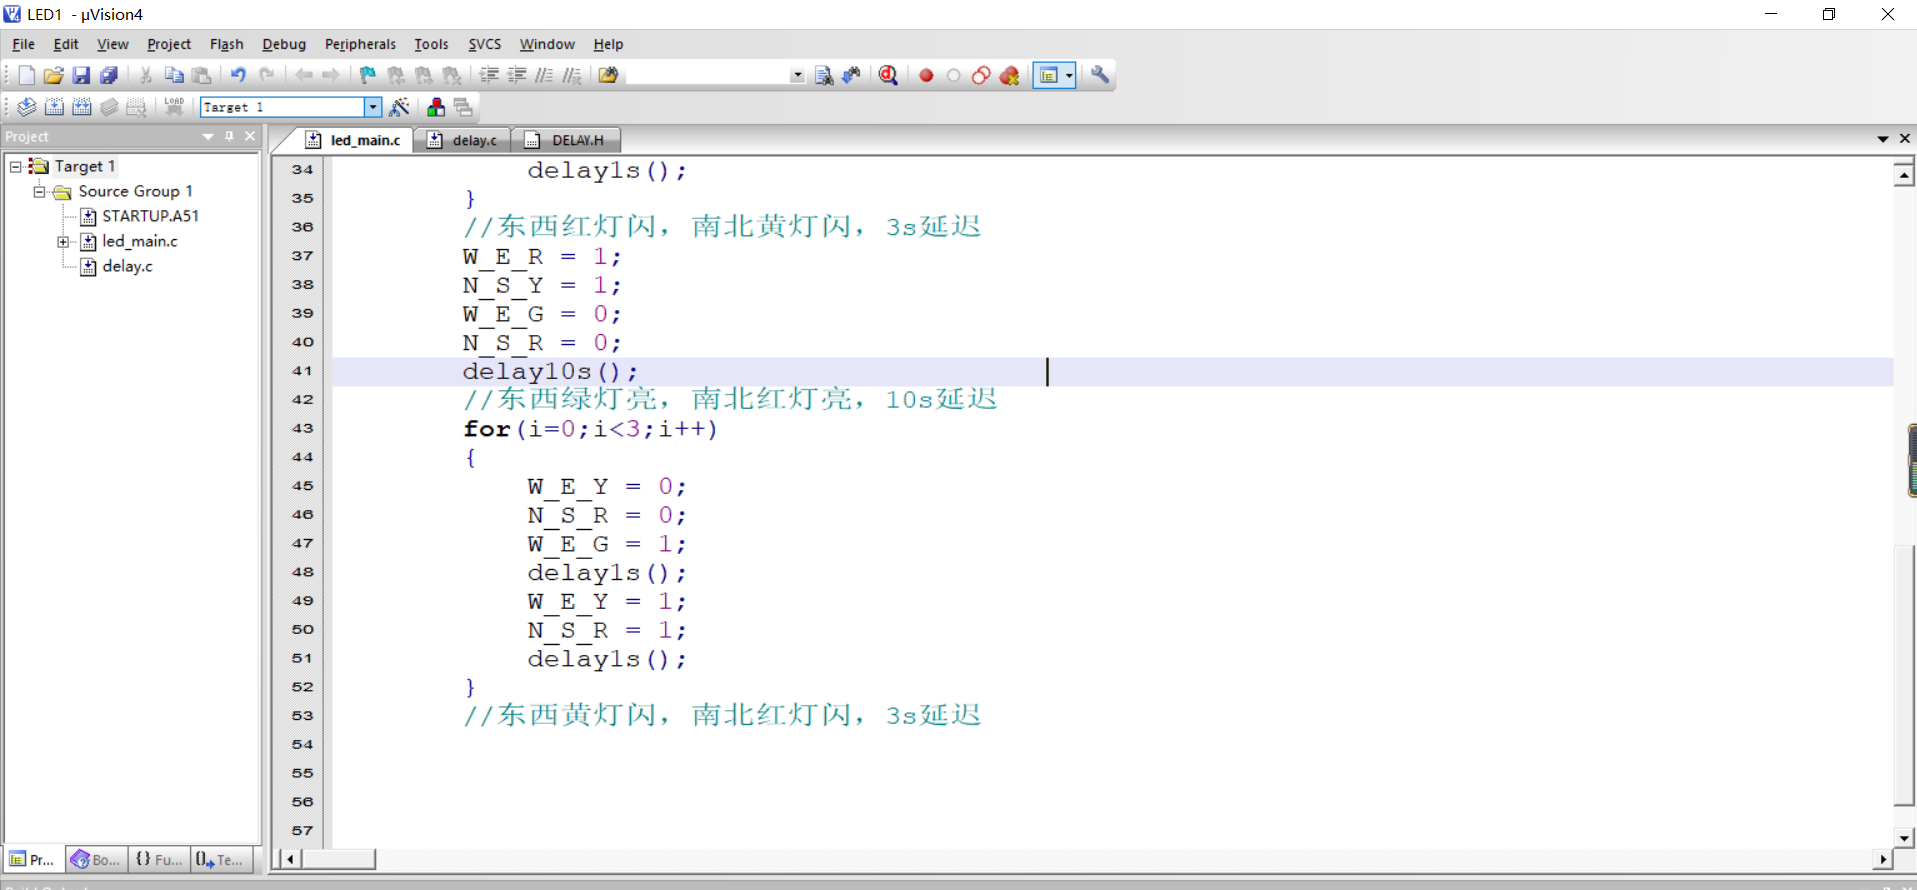Toggle disable on all breakpoints icon
This screenshot has width=1917, height=890.
(981, 75)
